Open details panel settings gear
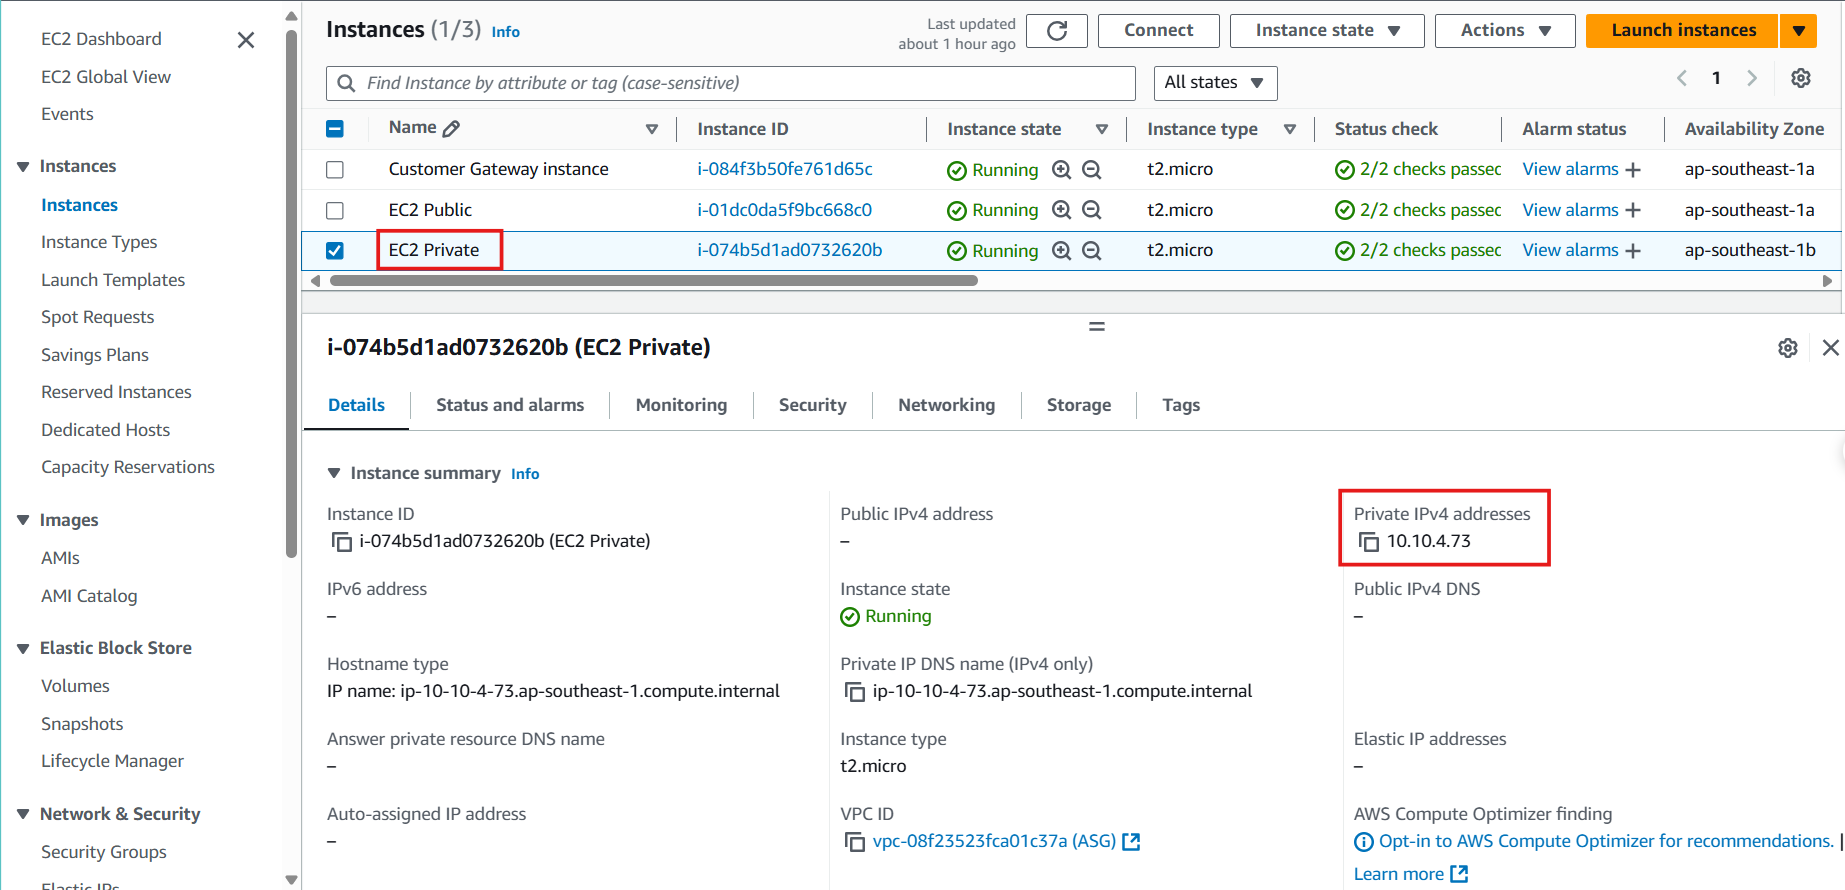The height and width of the screenshot is (890, 1845). coord(1788,348)
